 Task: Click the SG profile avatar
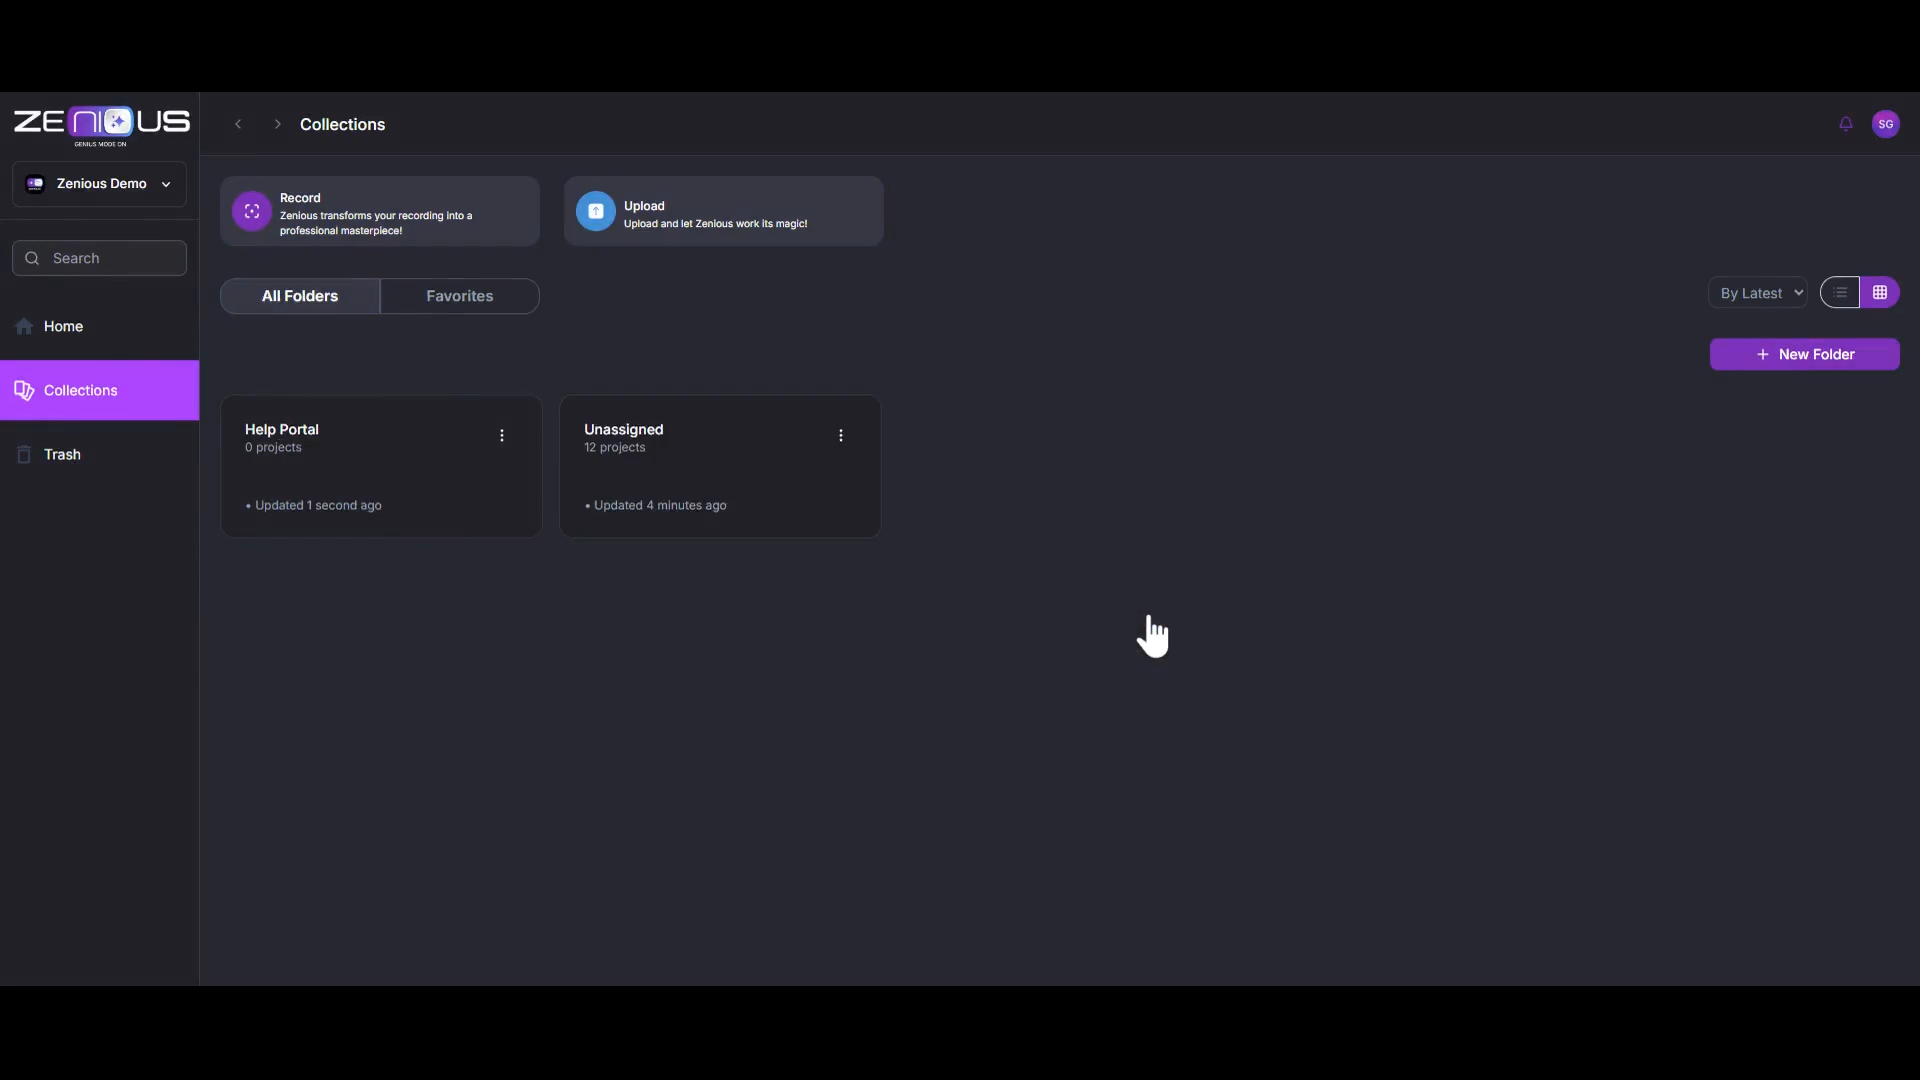click(1888, 124)
